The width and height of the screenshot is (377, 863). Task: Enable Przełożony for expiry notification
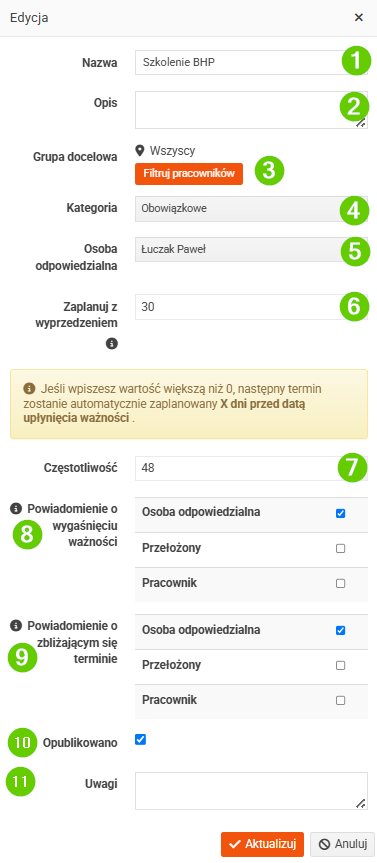pos(340,549)
